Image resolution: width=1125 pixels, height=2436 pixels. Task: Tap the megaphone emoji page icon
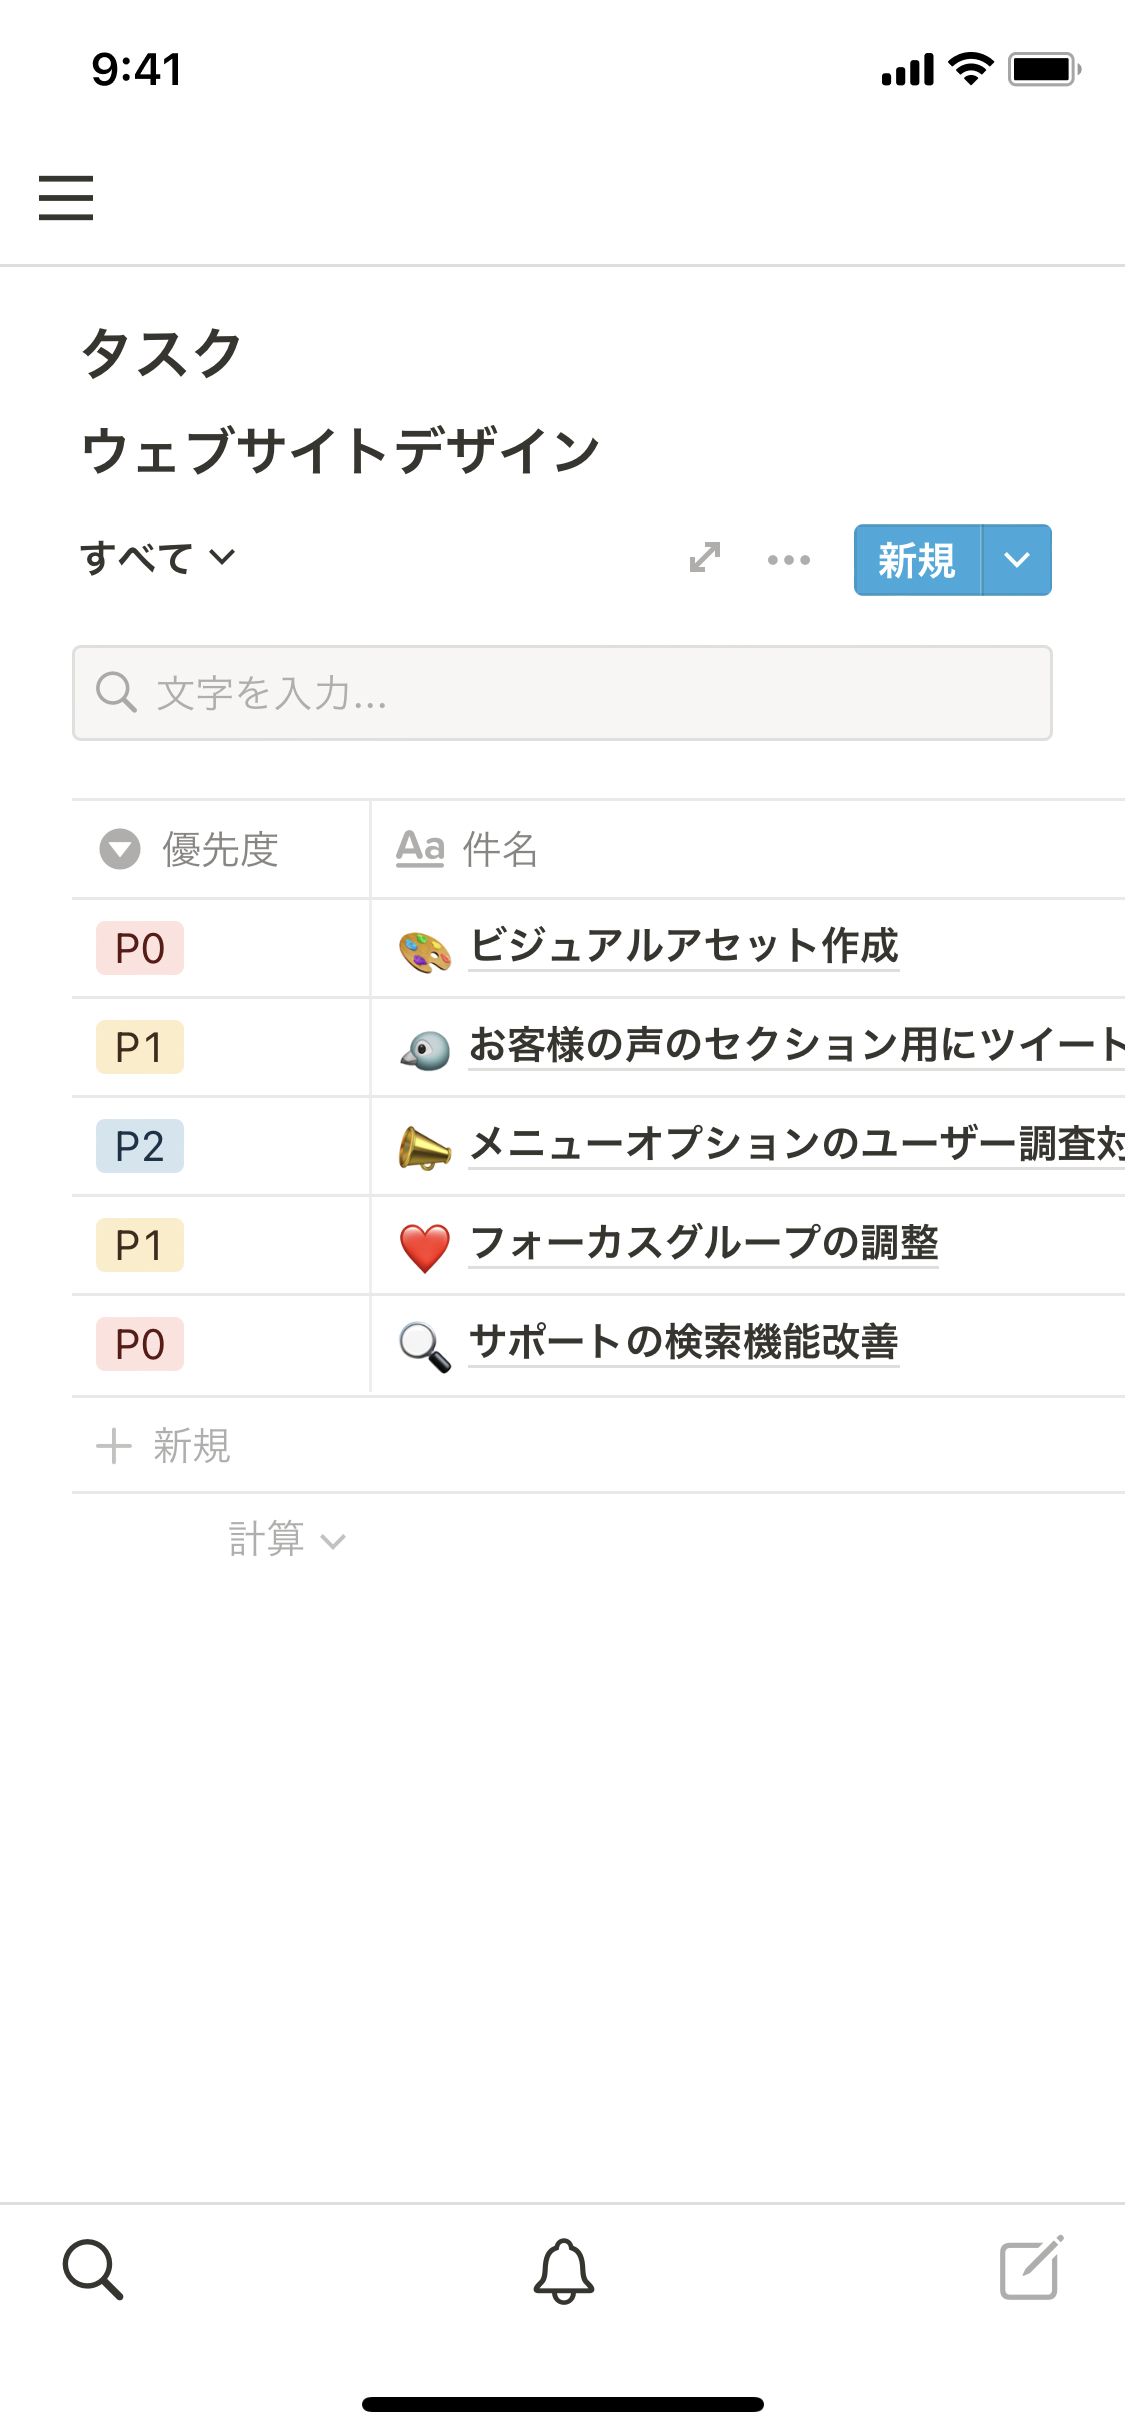tap(425, 1147)
